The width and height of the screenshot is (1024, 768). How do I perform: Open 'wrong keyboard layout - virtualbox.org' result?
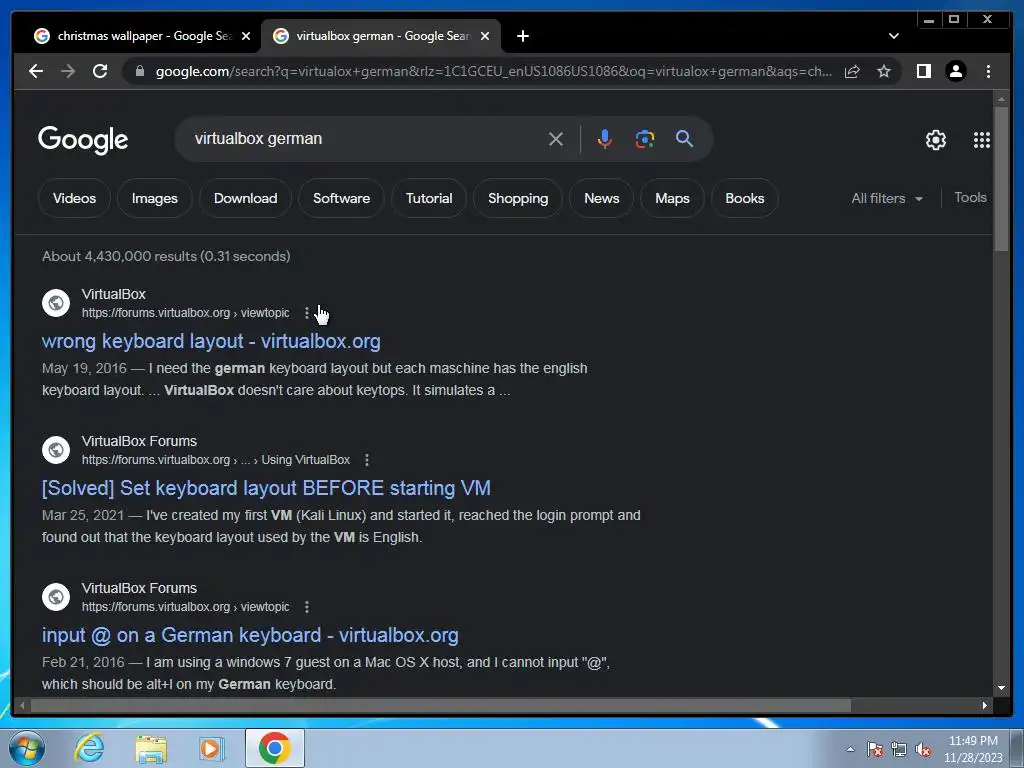tap(211, 341)
